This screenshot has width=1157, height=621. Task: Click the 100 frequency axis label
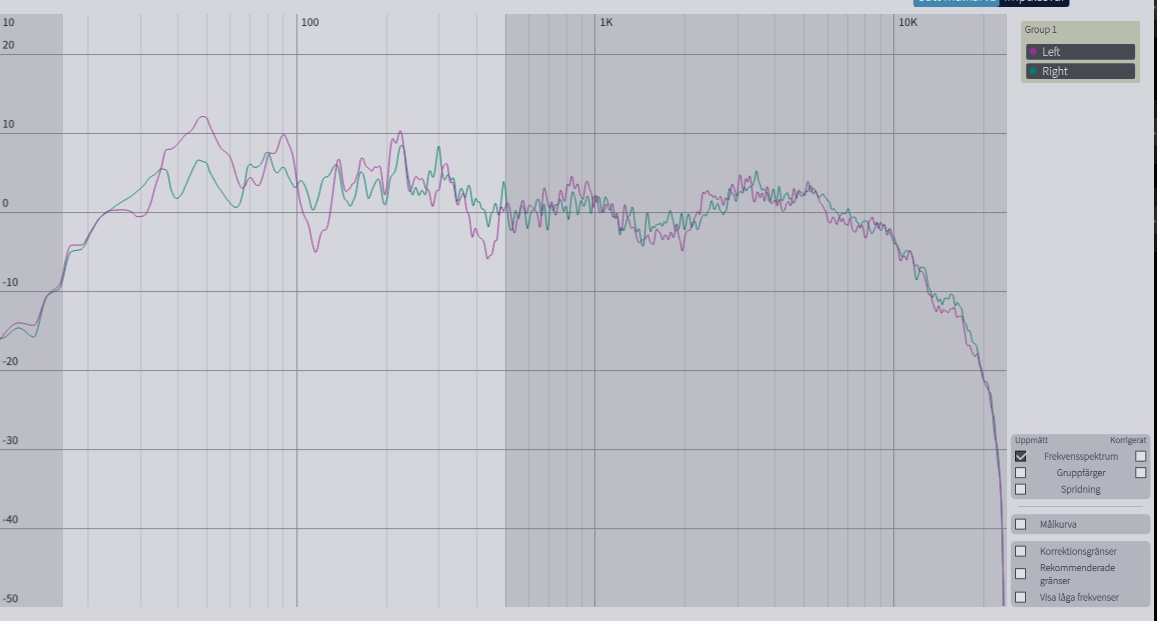pyautogui.click(x=310, y=22)
